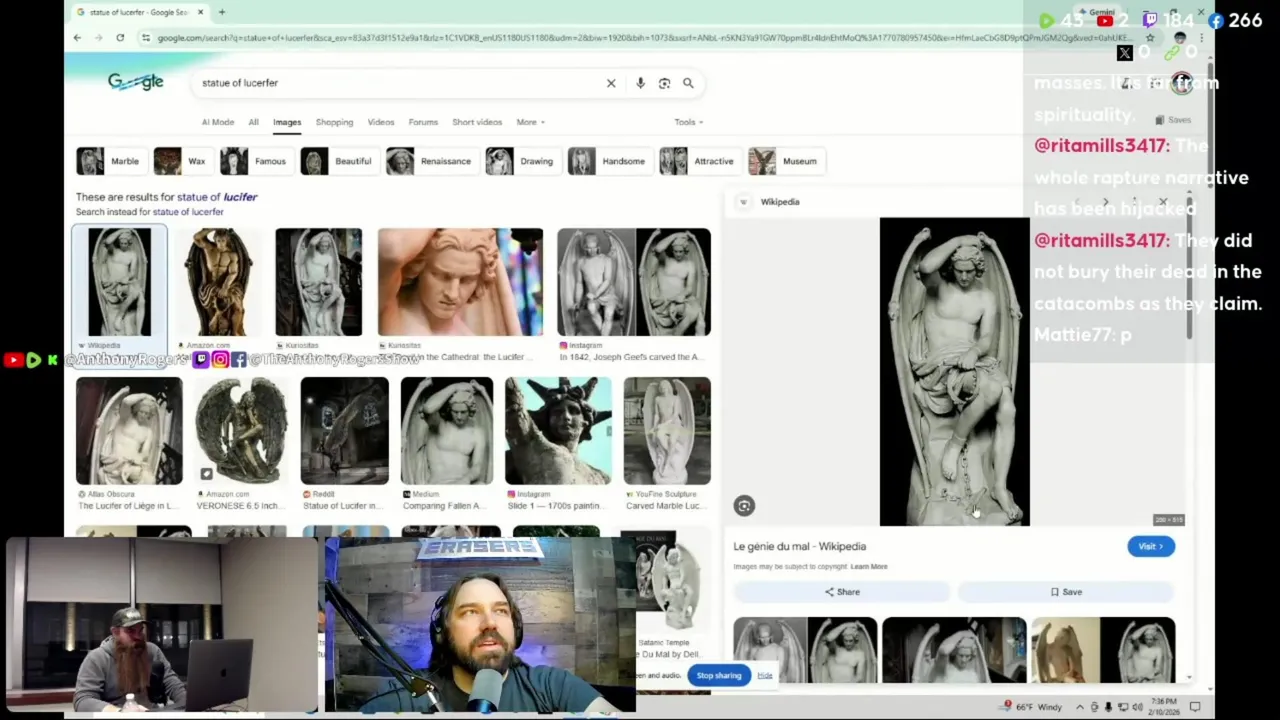The image size is (1280, 720).
Task: Filter results by Famous chip
Action: 256,161
